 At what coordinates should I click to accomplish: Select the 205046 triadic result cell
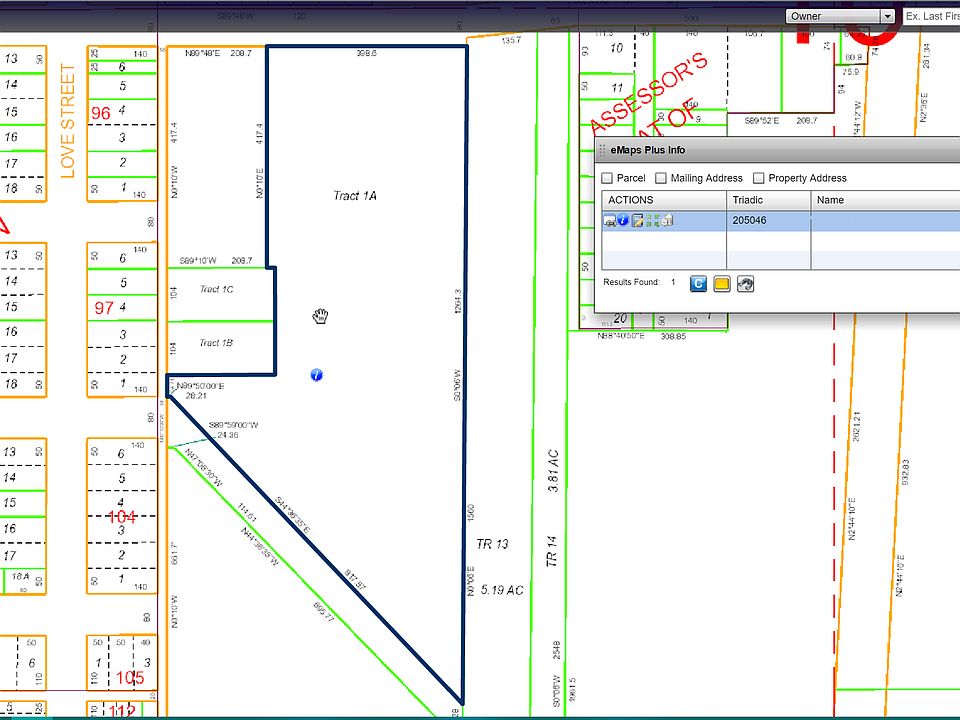point(768,220)
